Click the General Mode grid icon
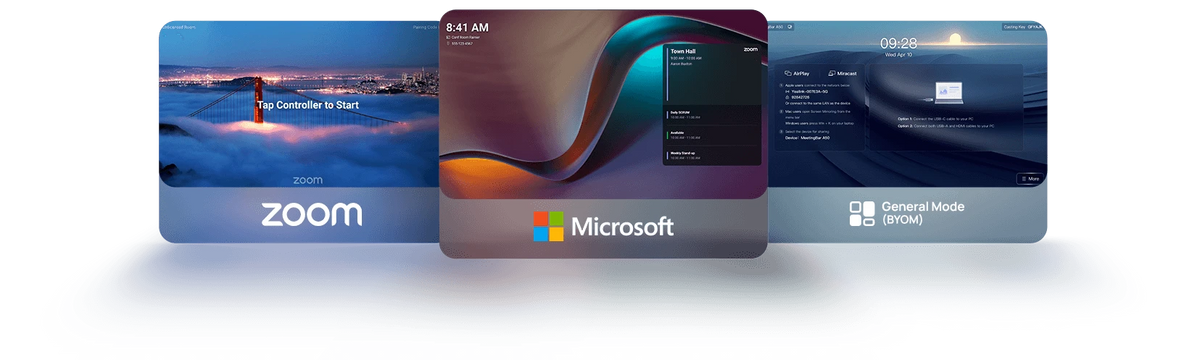Screen dimensions: 1200x360 (x=862, y=213)
